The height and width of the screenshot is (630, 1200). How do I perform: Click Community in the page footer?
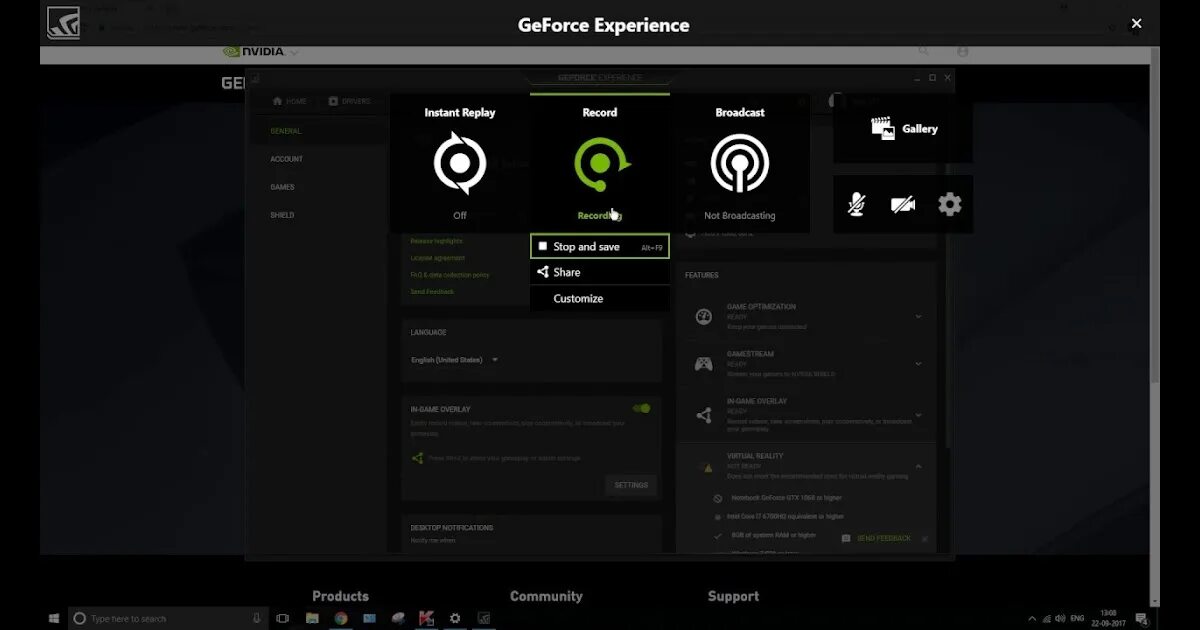546,596
